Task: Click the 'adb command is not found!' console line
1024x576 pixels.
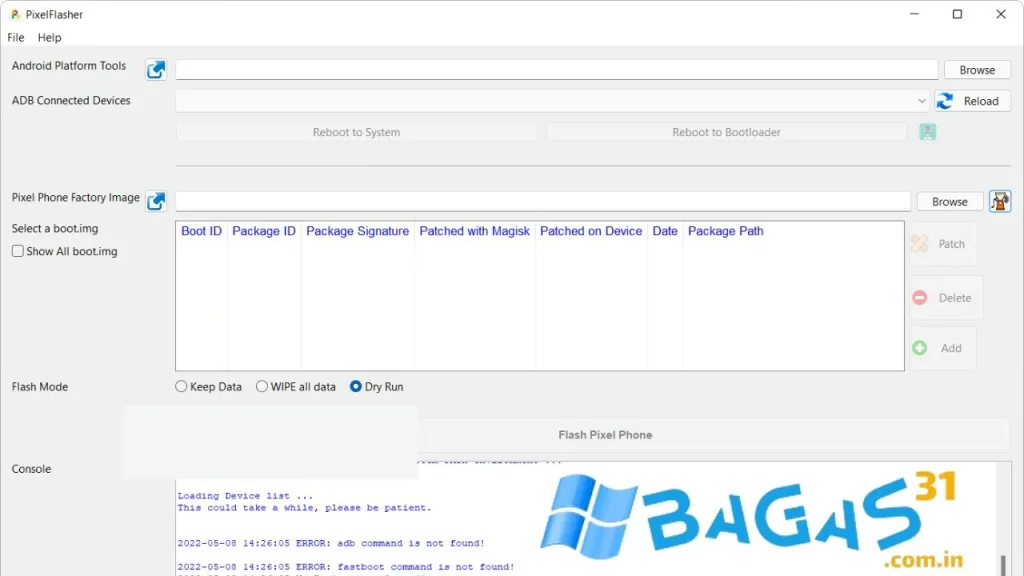Action: click(331, 543)
